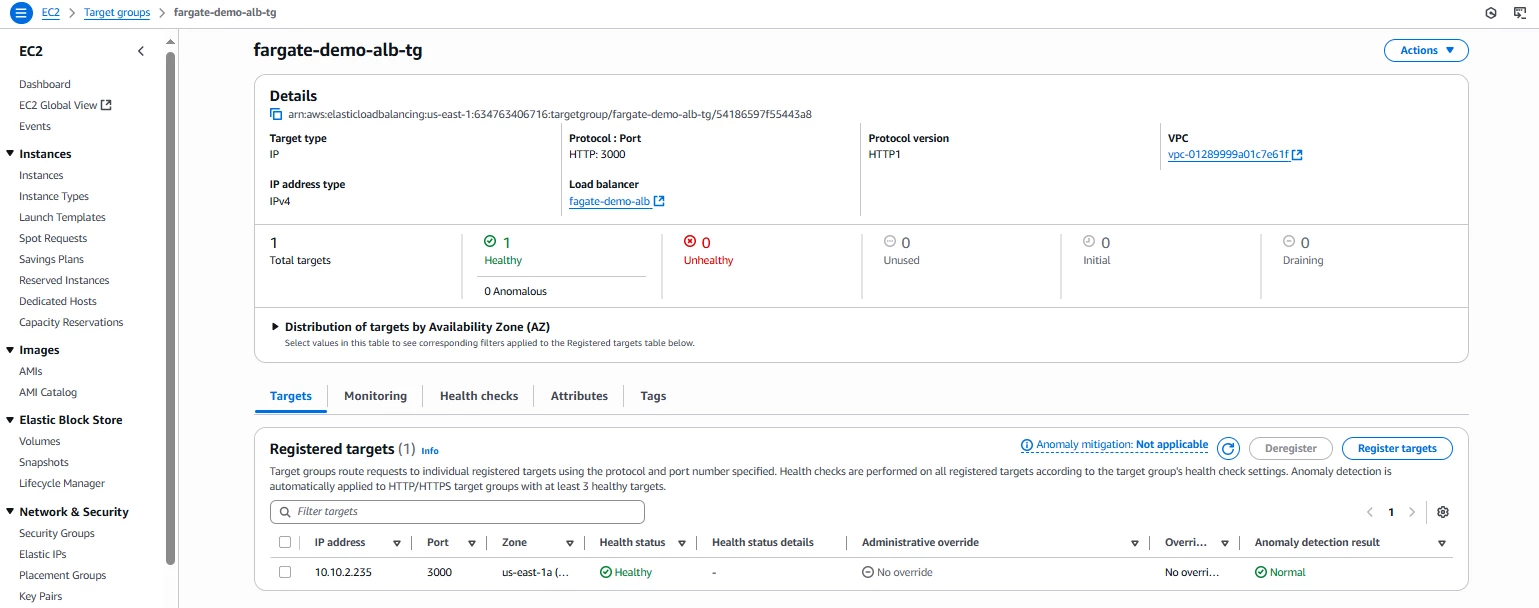Open AMI Catalog in the sidebar
Screen dimensions: 1539x608
[48, 392]
